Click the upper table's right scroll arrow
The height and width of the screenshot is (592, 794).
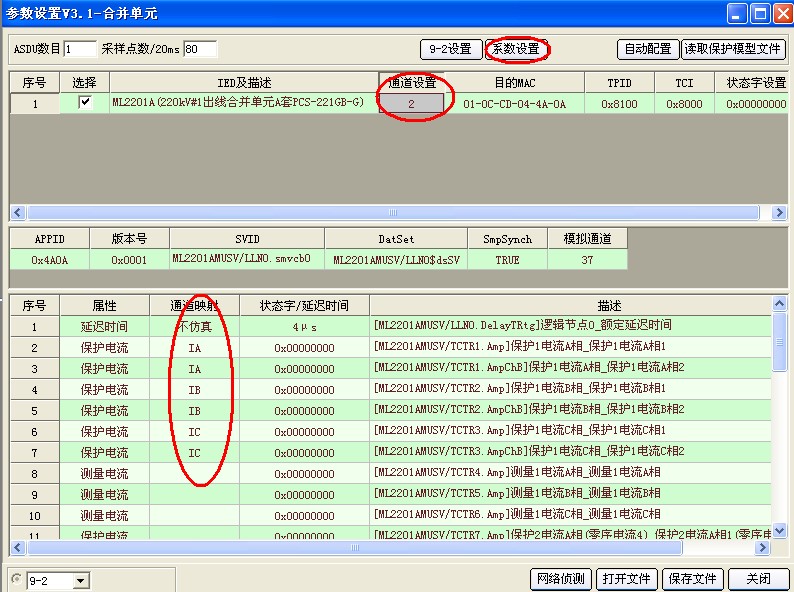(779, 213)
